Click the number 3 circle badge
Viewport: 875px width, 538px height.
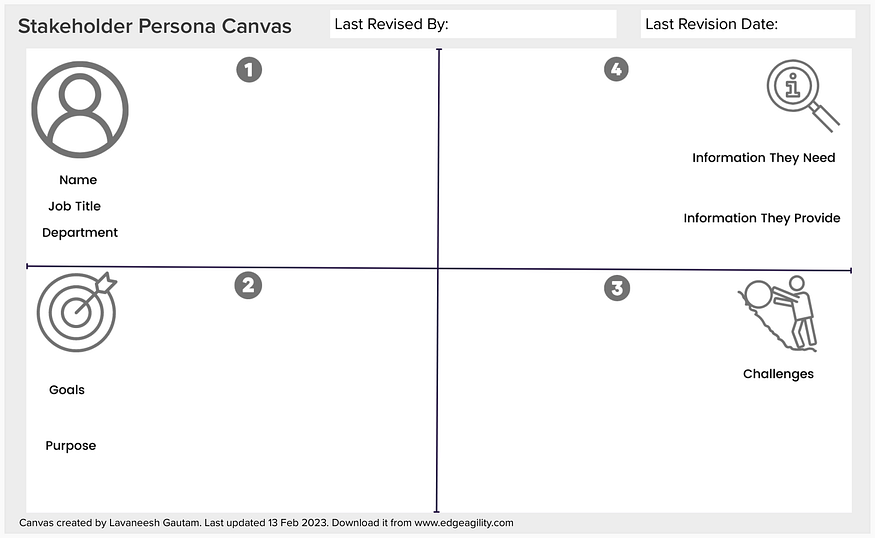pyautogui.click(x=617, y=288)
